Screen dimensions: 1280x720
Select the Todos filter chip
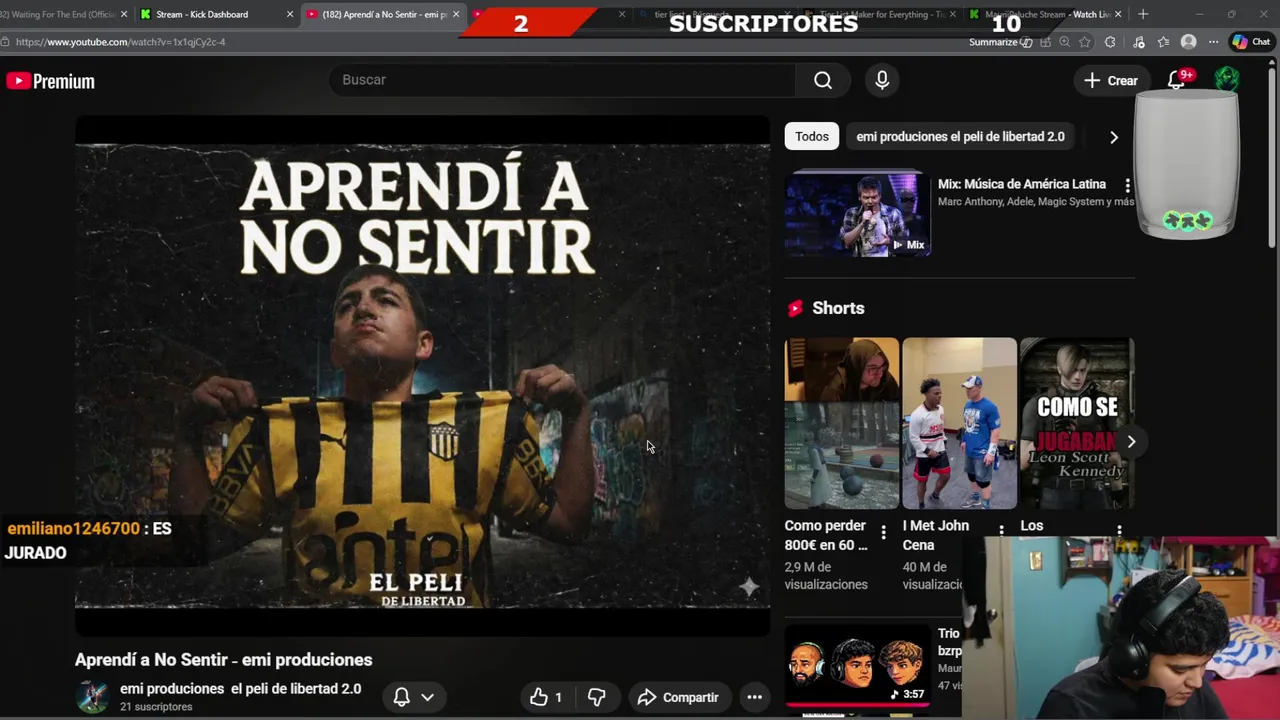[x=812, y=136]
